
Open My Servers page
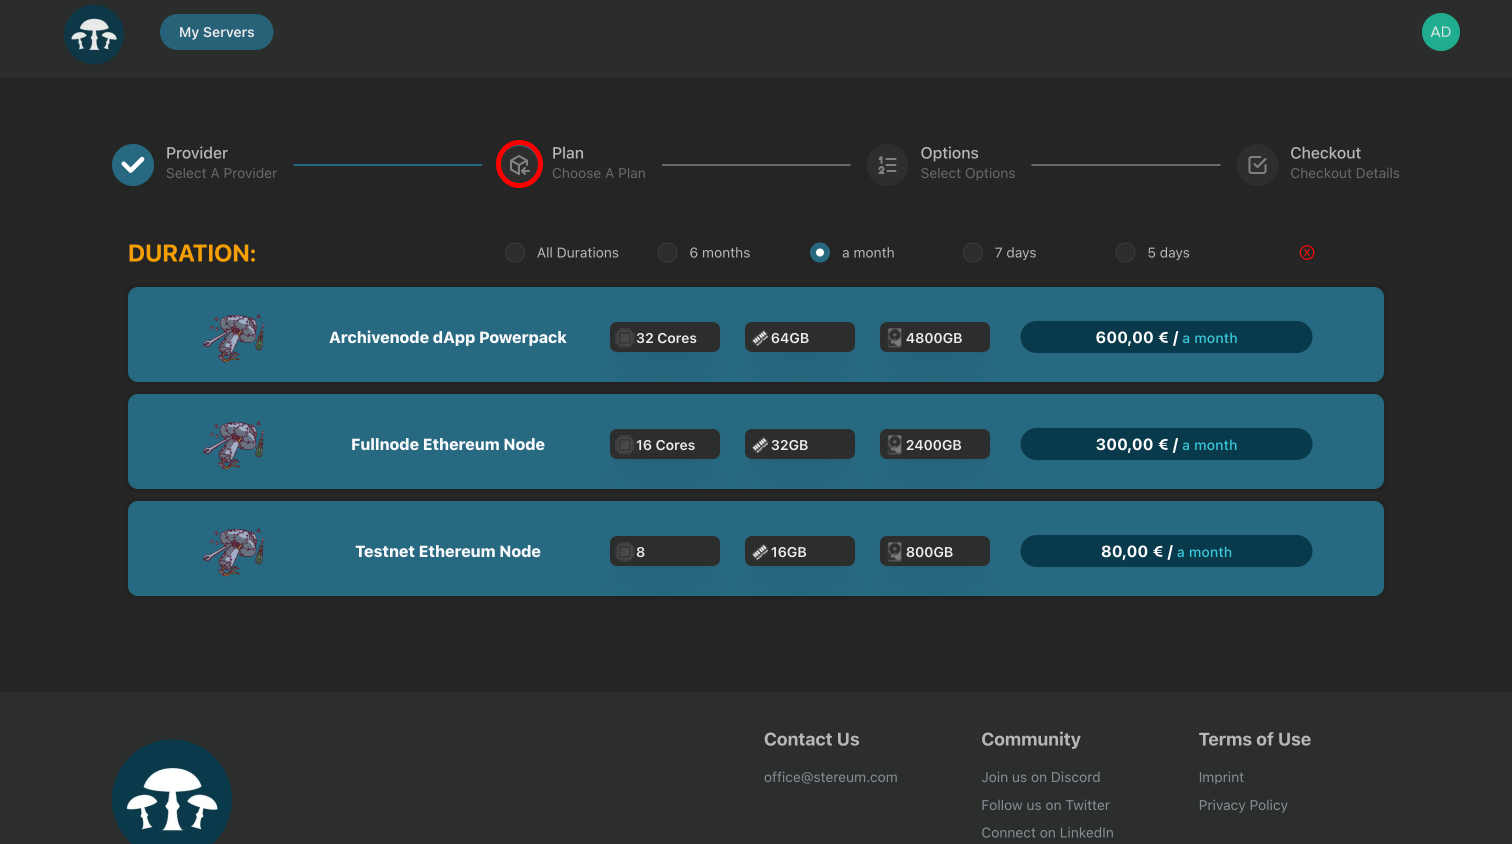pyautogui.click(x=217, y=32)
